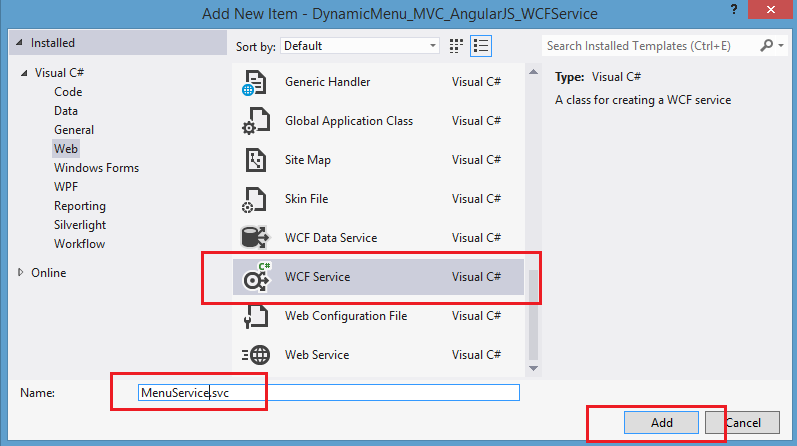The width and height of the screenshot is (797, 446).
Task: Select the Global Application Class icon
Action: pyautogui.click(x=254, y=121)
